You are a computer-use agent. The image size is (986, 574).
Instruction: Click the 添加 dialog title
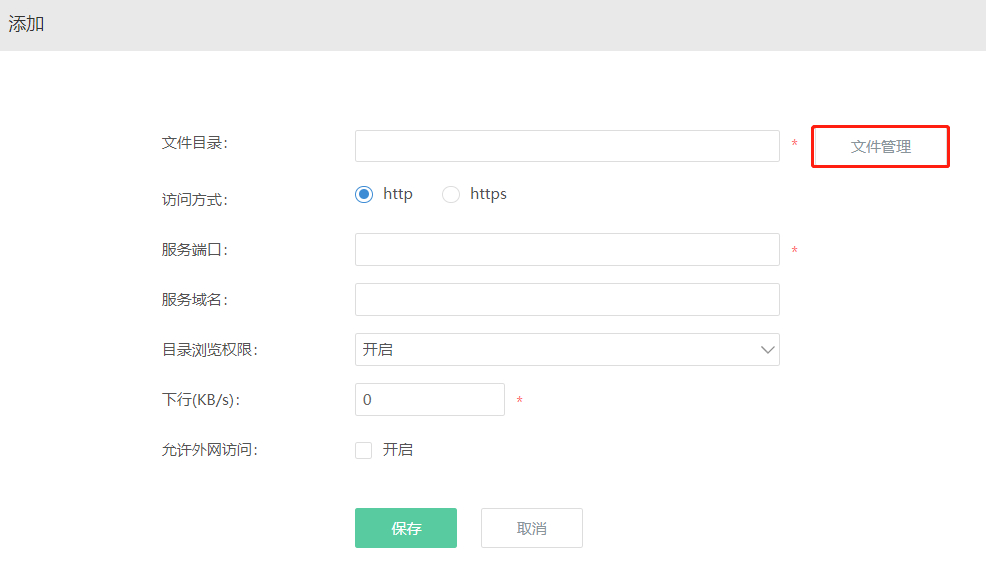[26, 24]
